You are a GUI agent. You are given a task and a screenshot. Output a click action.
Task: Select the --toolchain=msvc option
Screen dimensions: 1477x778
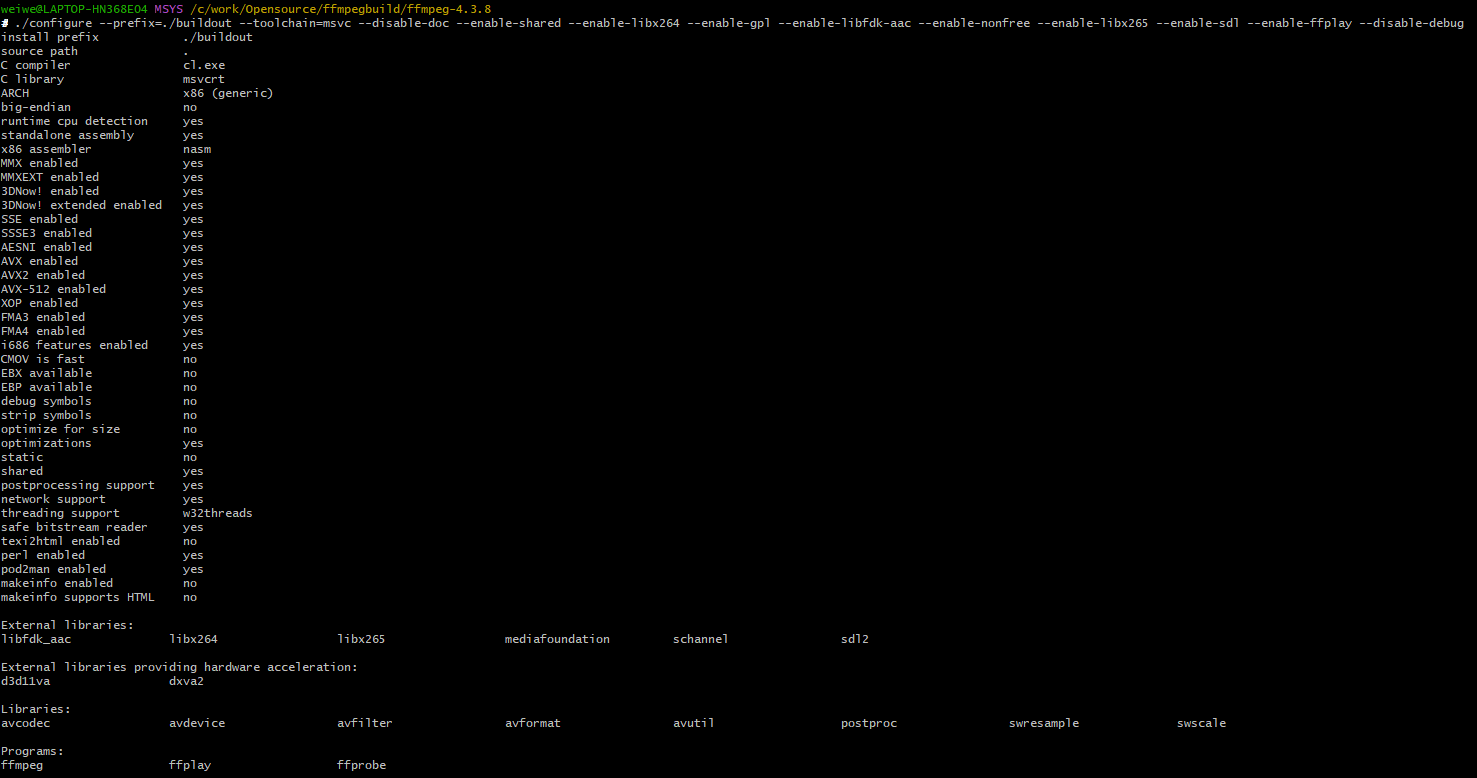click(x=295, y=23)
